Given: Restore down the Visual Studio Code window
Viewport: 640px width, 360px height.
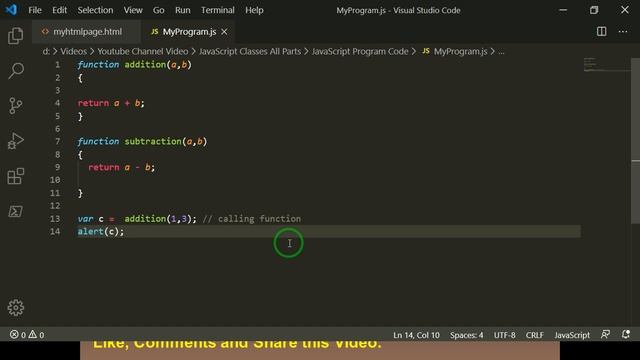Looking at the screenshot, I should pos(594,10).
